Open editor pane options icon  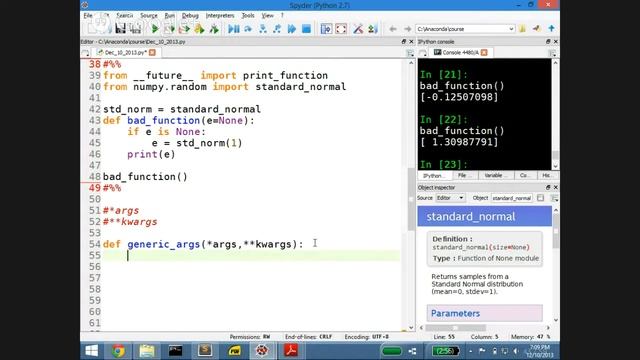pyautogui.click(x=410, y=53)
